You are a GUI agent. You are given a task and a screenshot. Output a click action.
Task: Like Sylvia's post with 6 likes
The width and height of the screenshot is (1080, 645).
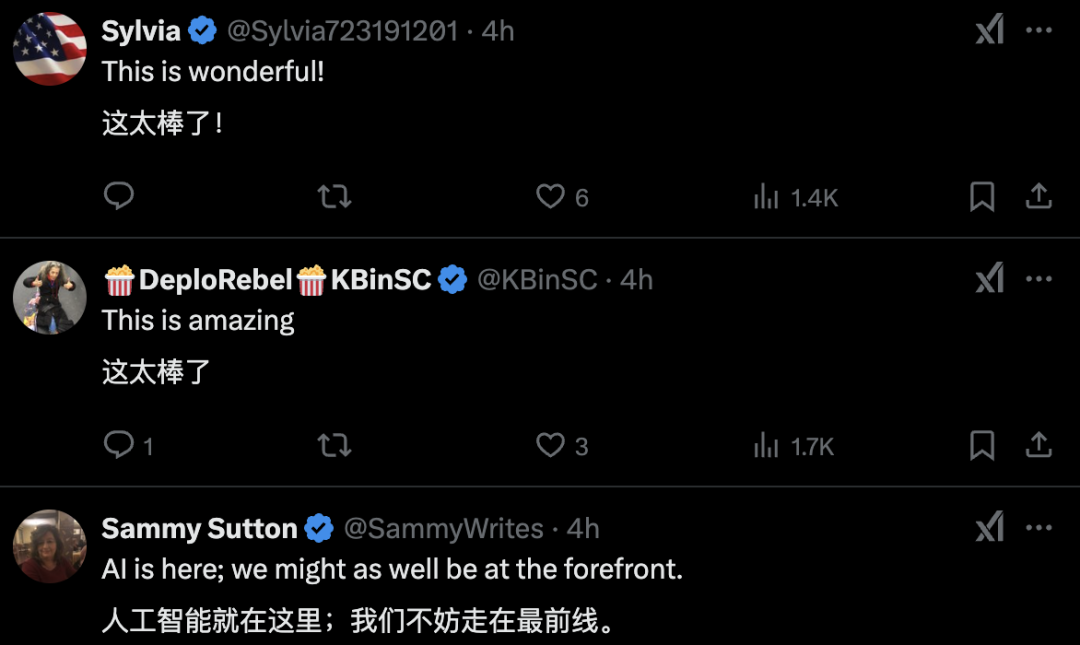click(551, 196)
